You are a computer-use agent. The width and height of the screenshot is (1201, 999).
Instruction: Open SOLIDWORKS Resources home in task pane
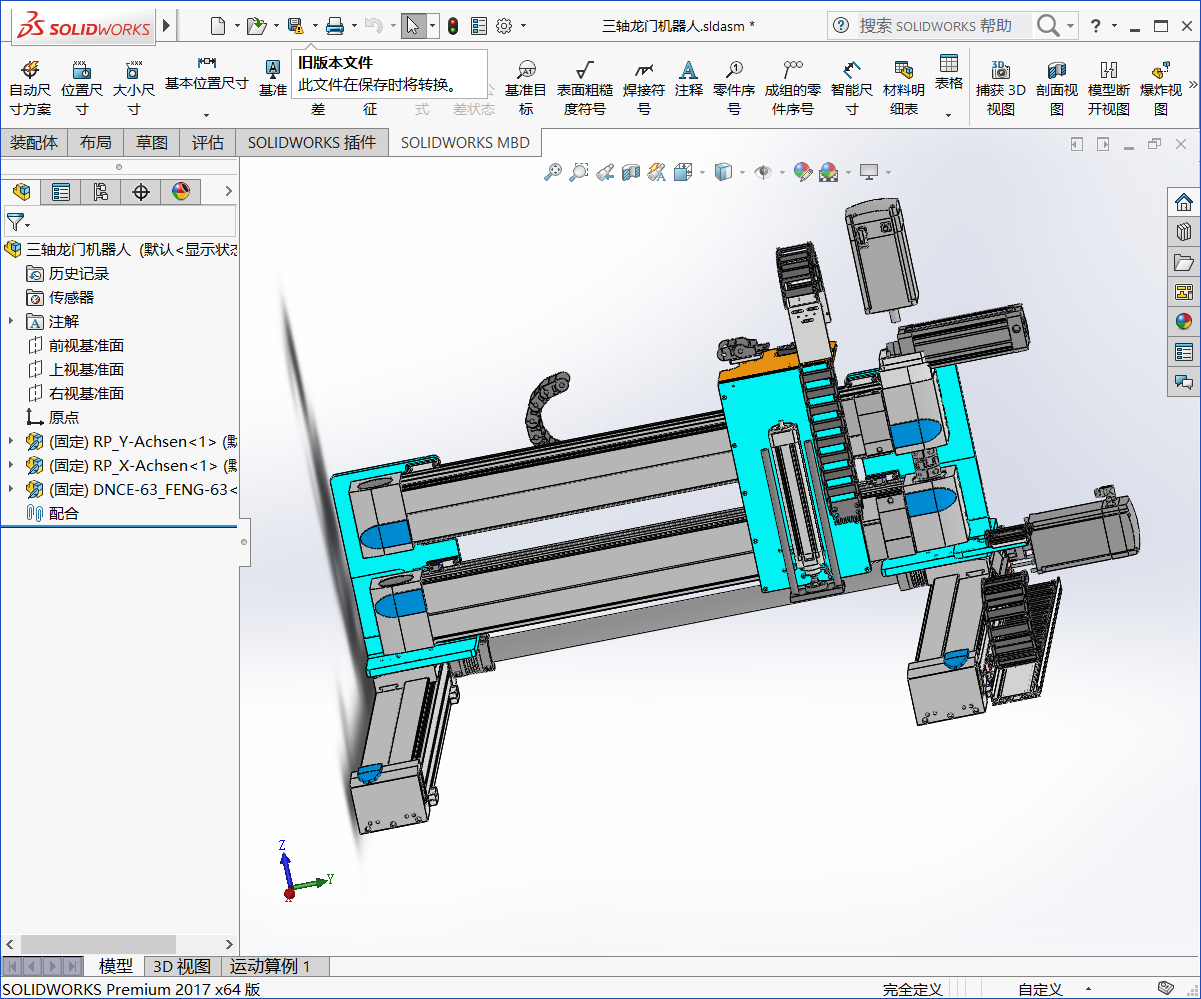click(1184, 202)
